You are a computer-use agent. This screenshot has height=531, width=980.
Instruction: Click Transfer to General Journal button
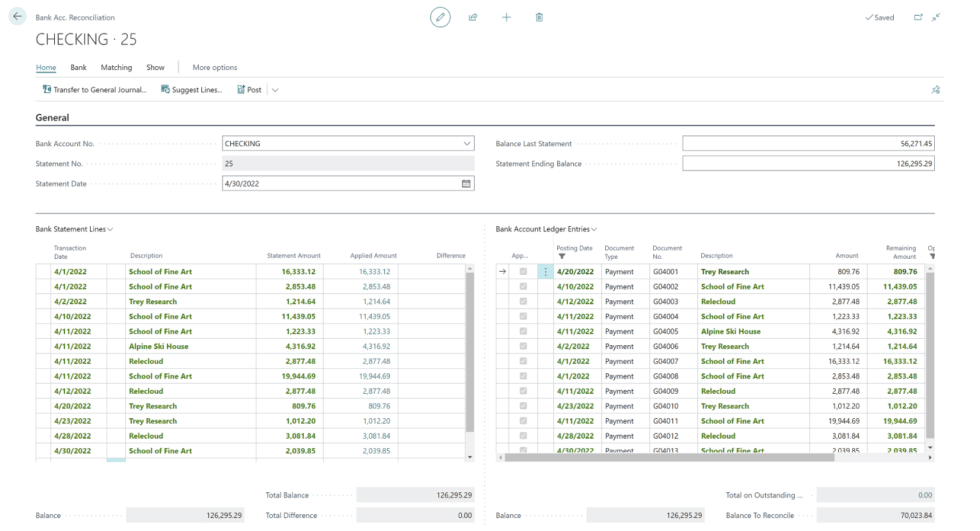(x=94, y=89)
